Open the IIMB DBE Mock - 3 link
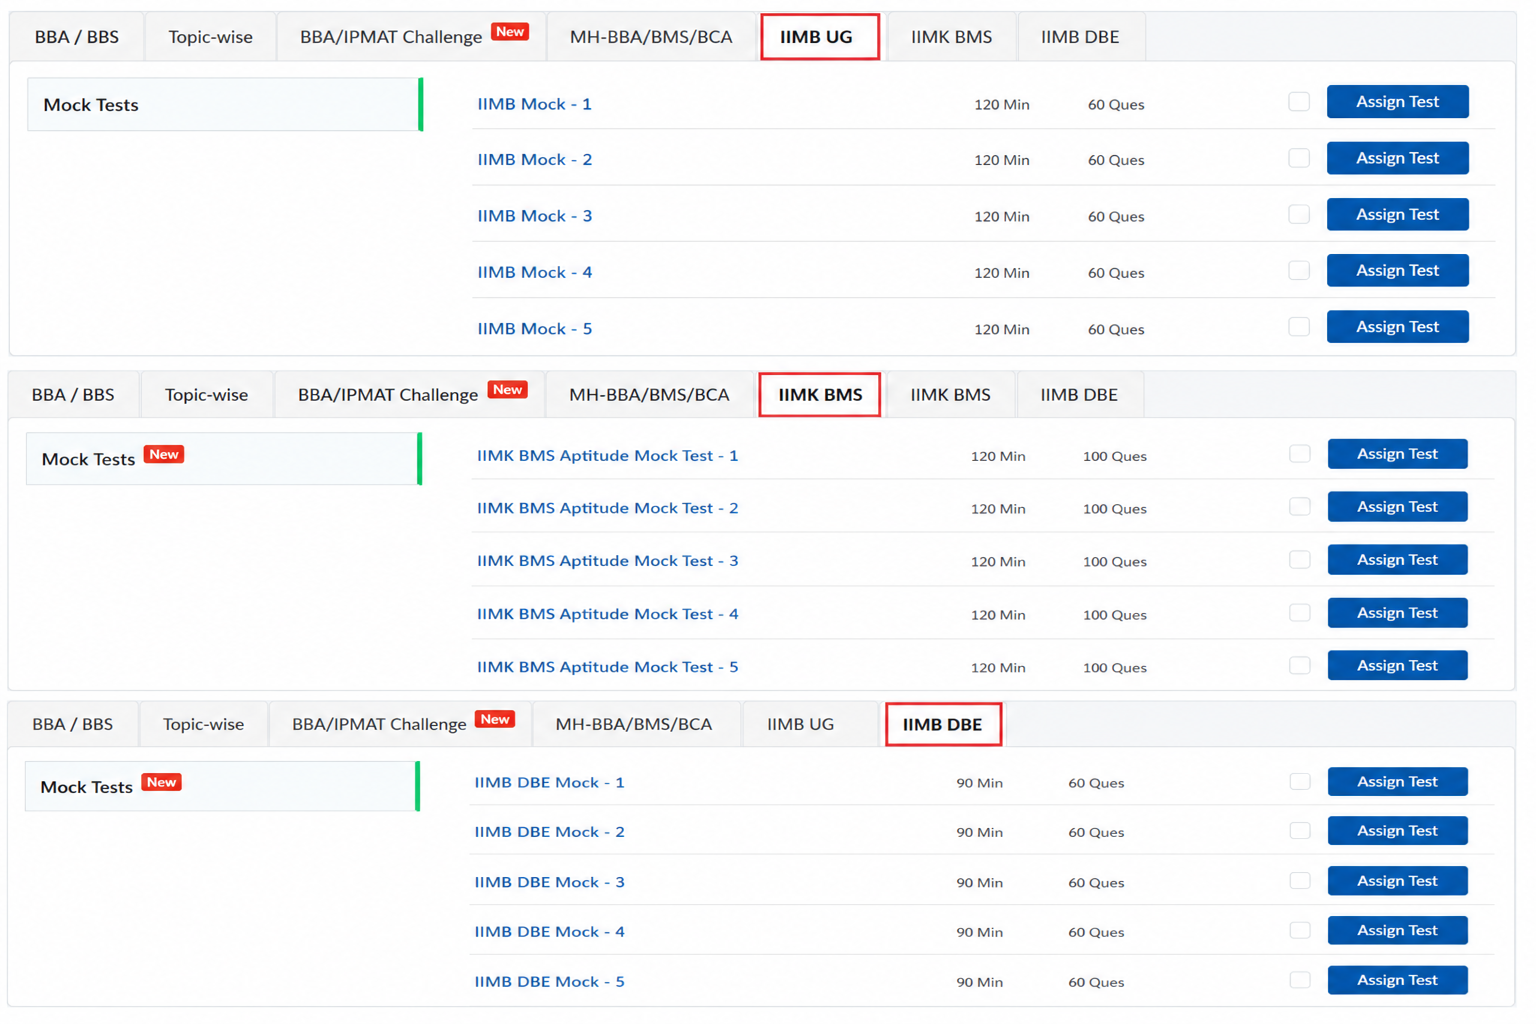The image size is (1536, 1024). click(x=549, y=882)
